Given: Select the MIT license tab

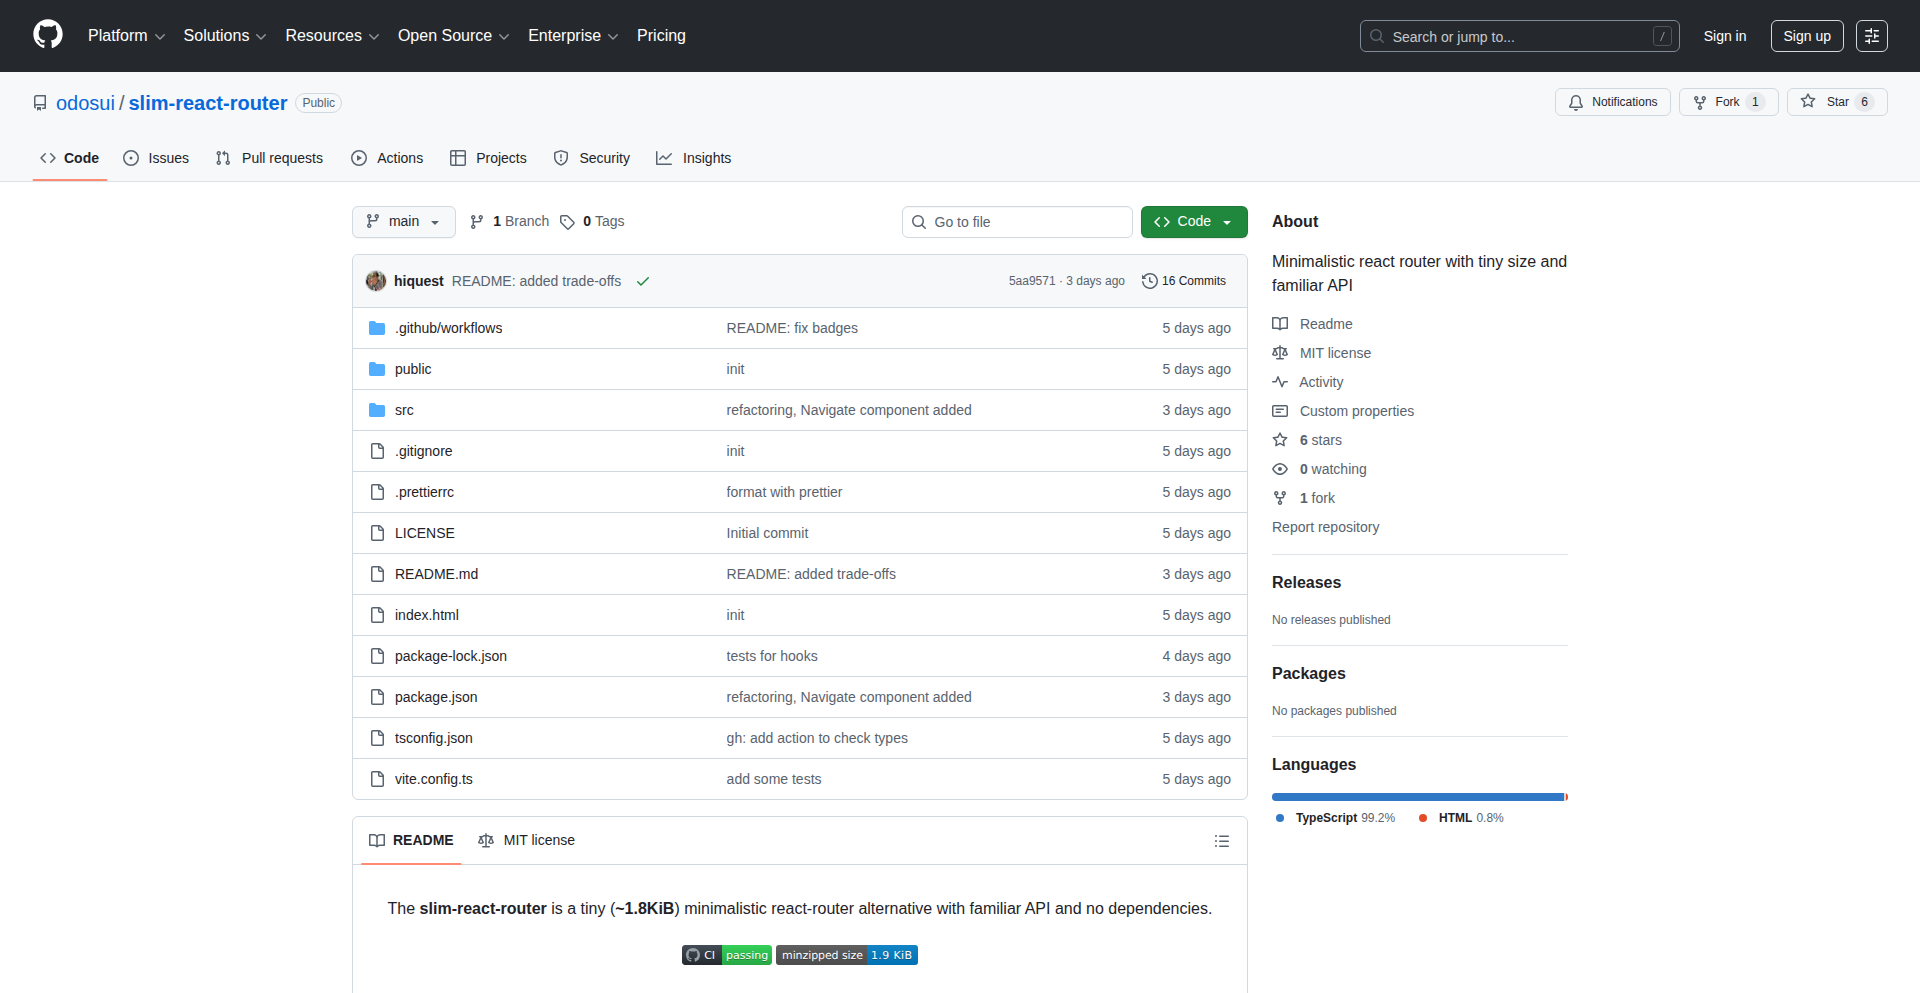Looking at the screenshot, I should 527,841.
